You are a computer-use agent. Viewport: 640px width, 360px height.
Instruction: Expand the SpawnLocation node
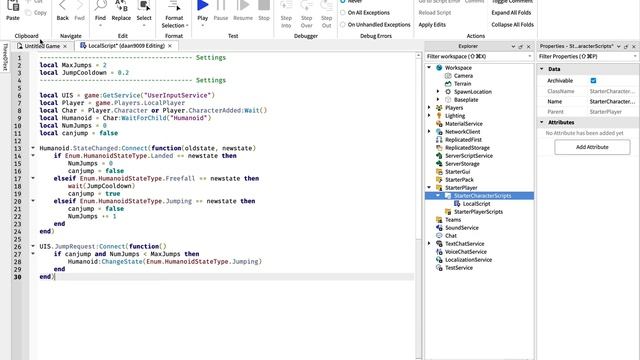438,92
